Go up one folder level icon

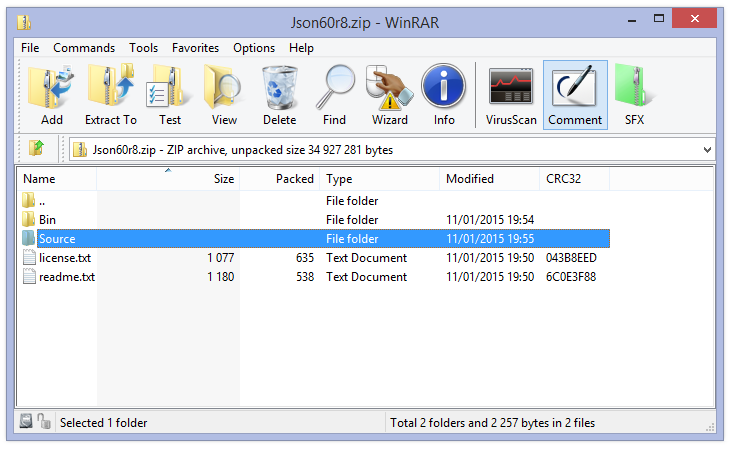pyautogui.click(x=36, y=148)
